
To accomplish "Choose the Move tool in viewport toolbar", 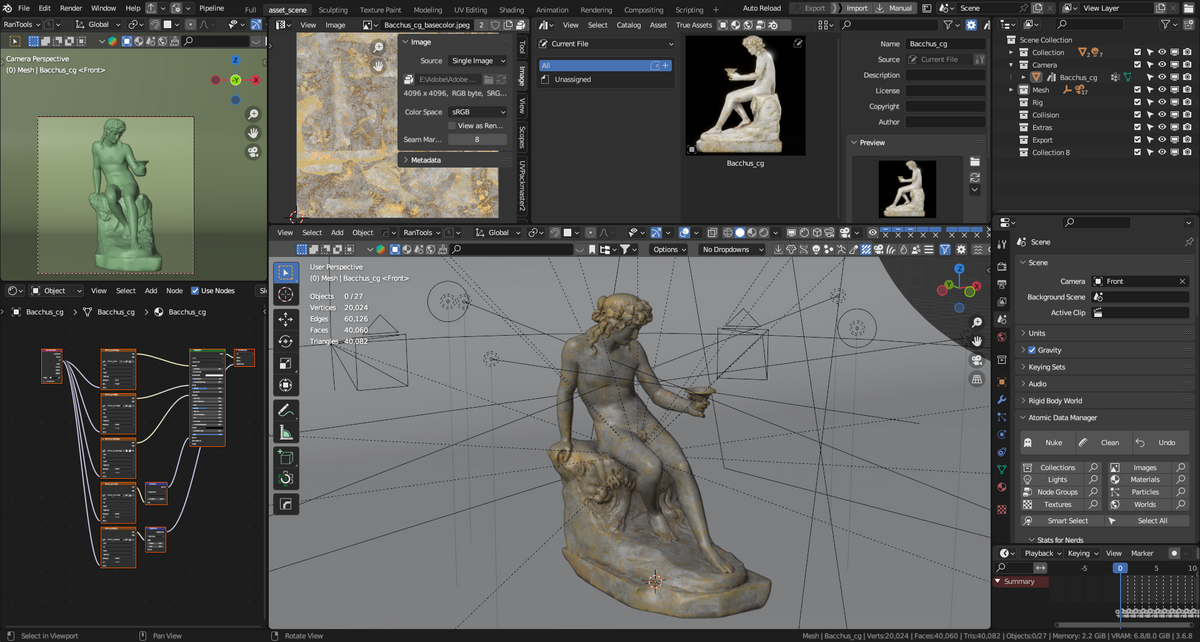I will (285, 320).
